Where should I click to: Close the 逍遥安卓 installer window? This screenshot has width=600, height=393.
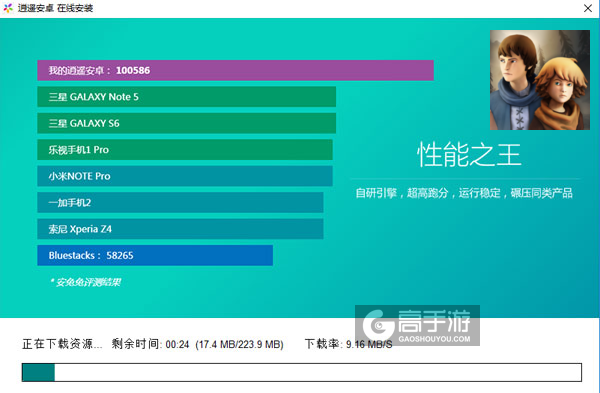[x=588, y=8]
